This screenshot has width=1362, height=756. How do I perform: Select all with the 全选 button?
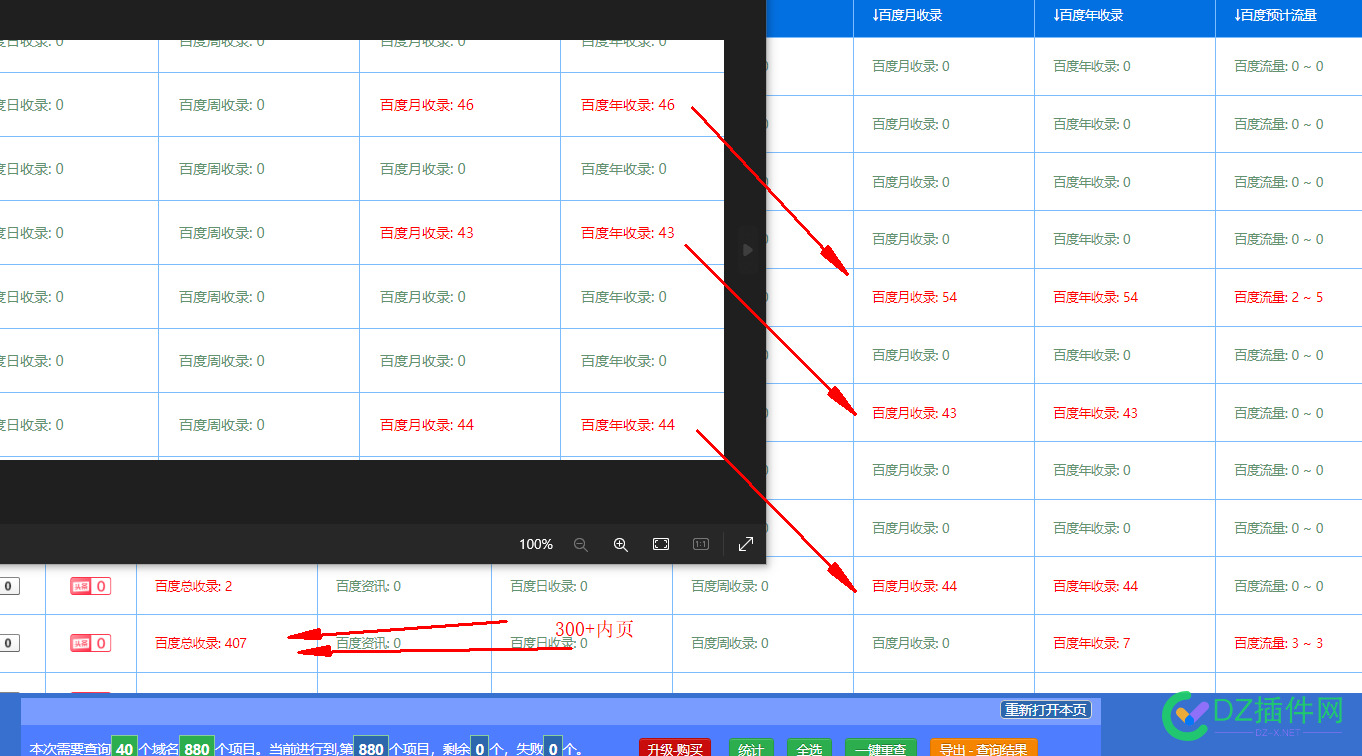(x=809, y=748)
